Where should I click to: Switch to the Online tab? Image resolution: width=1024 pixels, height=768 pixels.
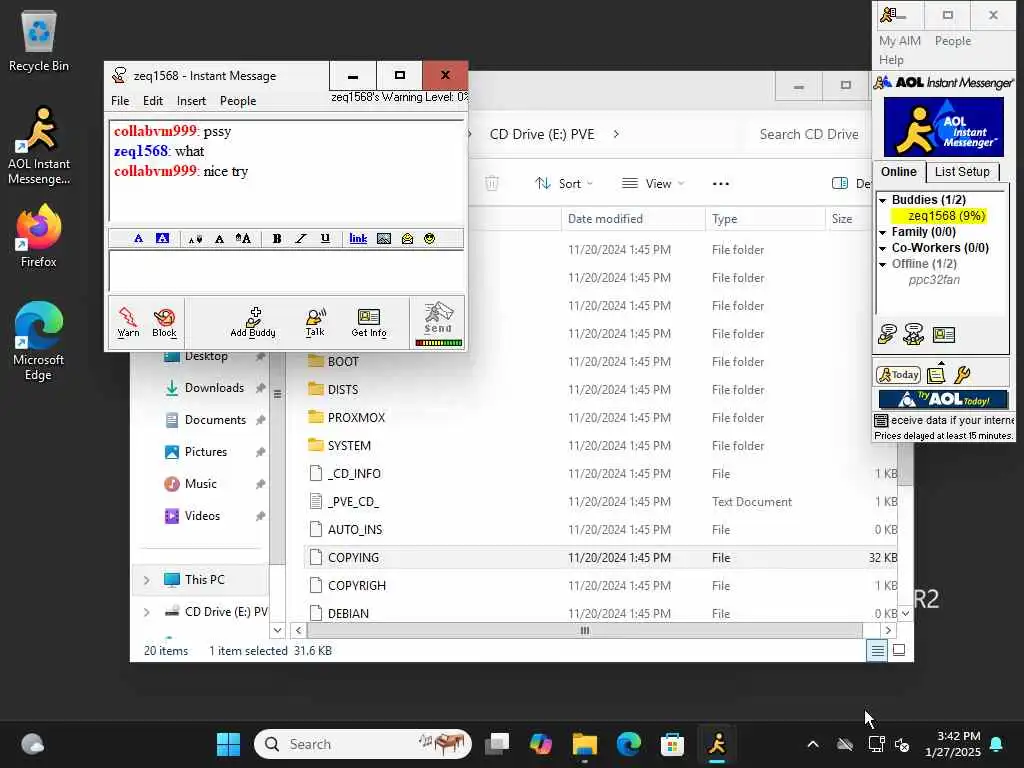coord(899,172)
